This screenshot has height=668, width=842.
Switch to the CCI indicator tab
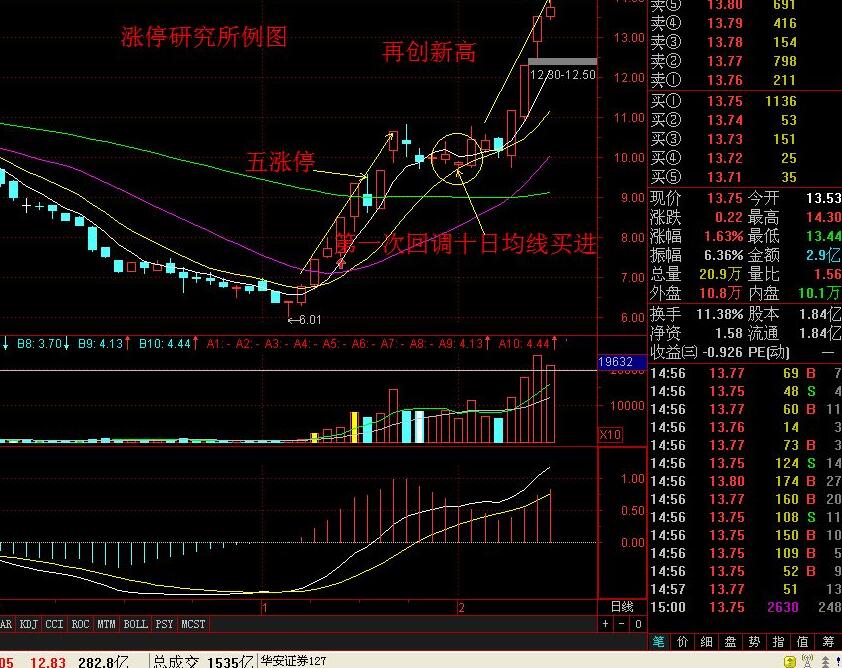[x=54, y=624]
